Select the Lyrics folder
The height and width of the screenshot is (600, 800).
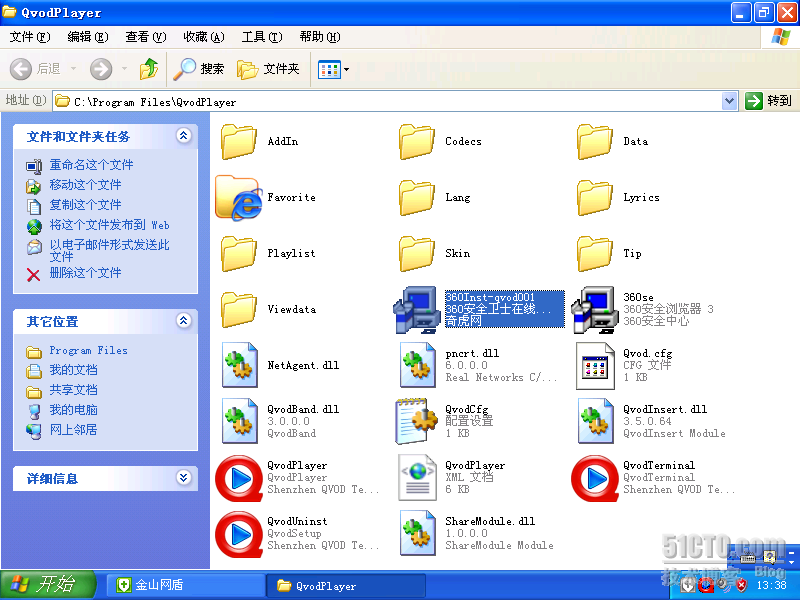pyautogui.click(x=594, y=198)
